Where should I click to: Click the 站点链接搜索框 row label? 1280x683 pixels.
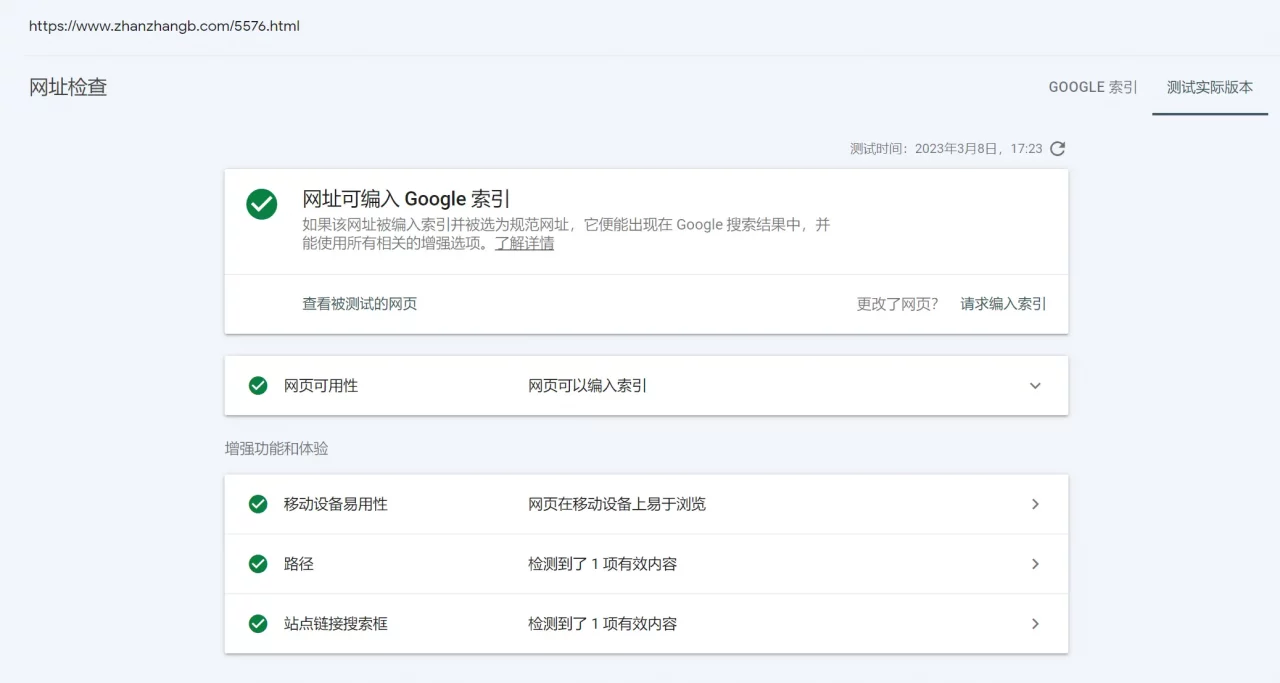336,624
